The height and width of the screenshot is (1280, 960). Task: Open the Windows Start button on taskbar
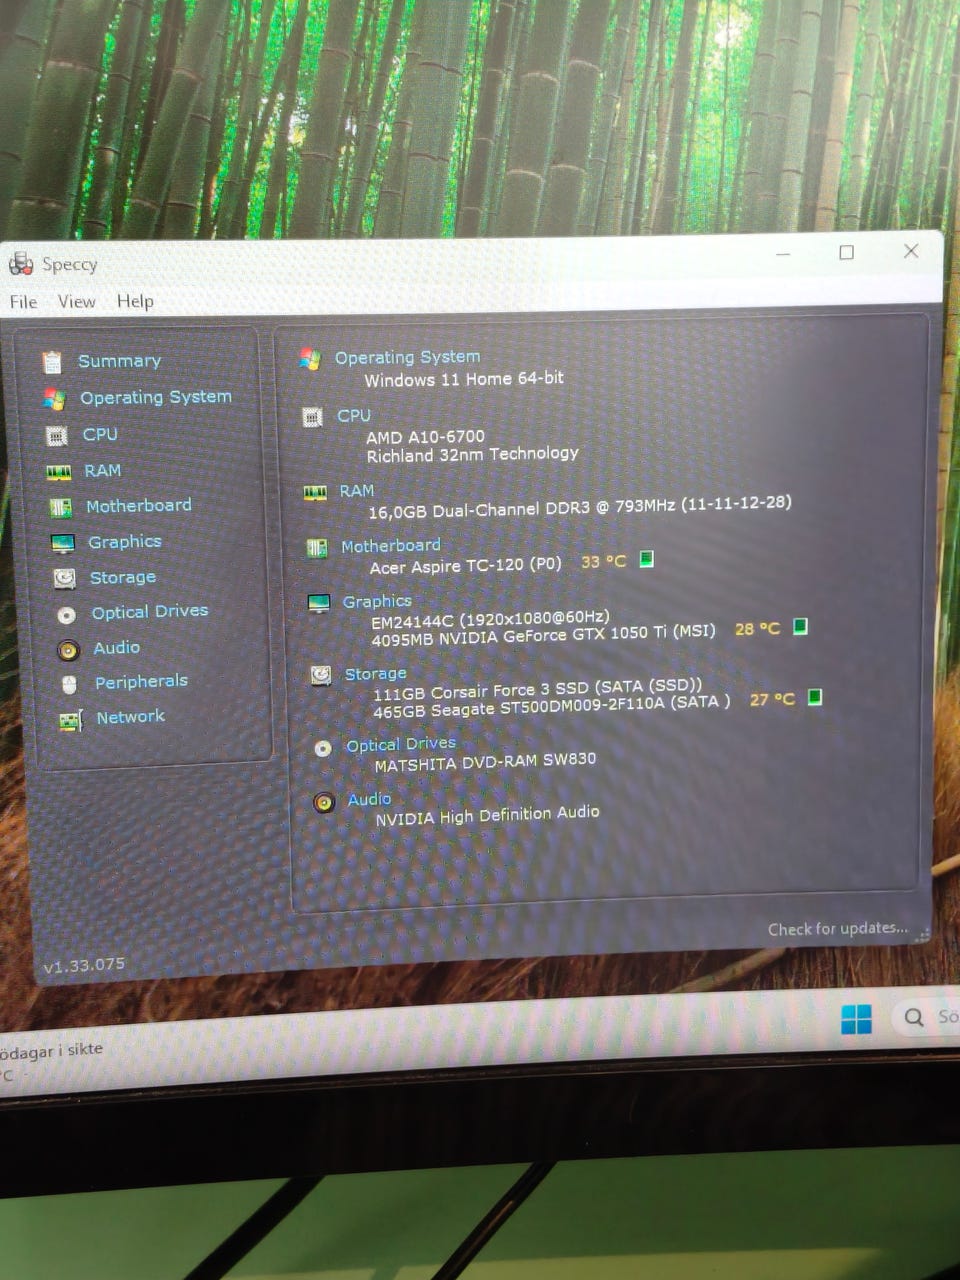[856, 1019]
